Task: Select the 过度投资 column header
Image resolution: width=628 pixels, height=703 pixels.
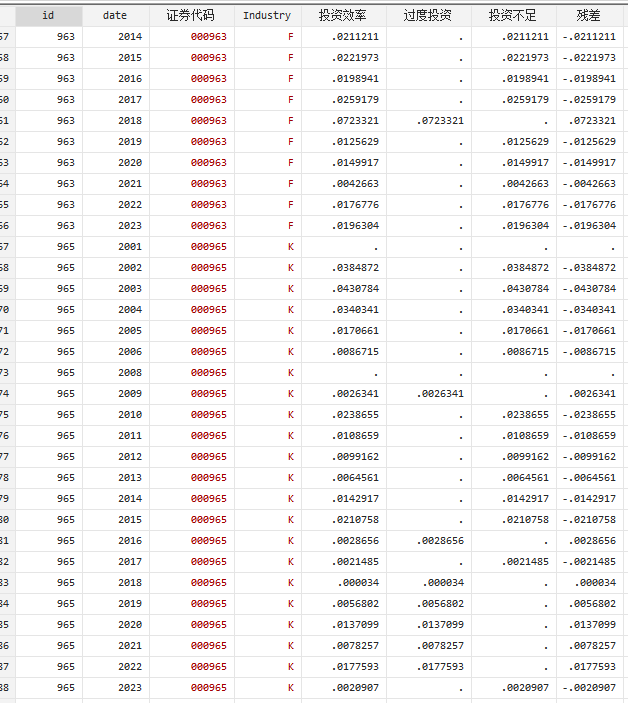Action: pyautogui.click(x=428, y=15)
